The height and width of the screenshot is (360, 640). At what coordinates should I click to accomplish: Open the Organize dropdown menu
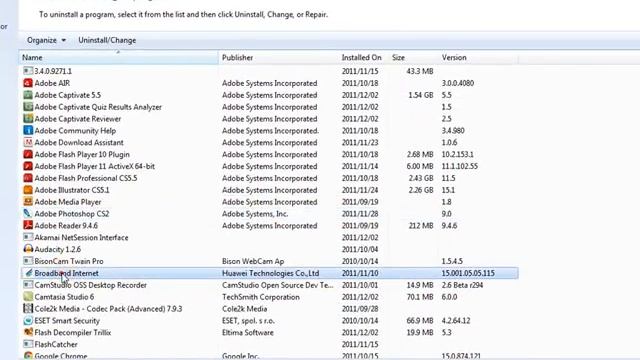pyautogui.click(x=46, y=40)
